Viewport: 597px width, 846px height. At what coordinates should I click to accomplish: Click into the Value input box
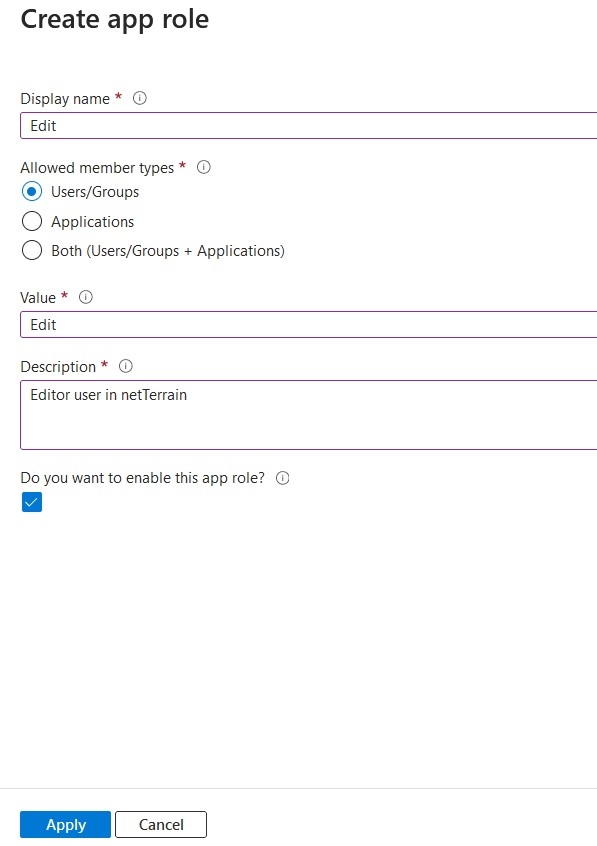[309, 325]
